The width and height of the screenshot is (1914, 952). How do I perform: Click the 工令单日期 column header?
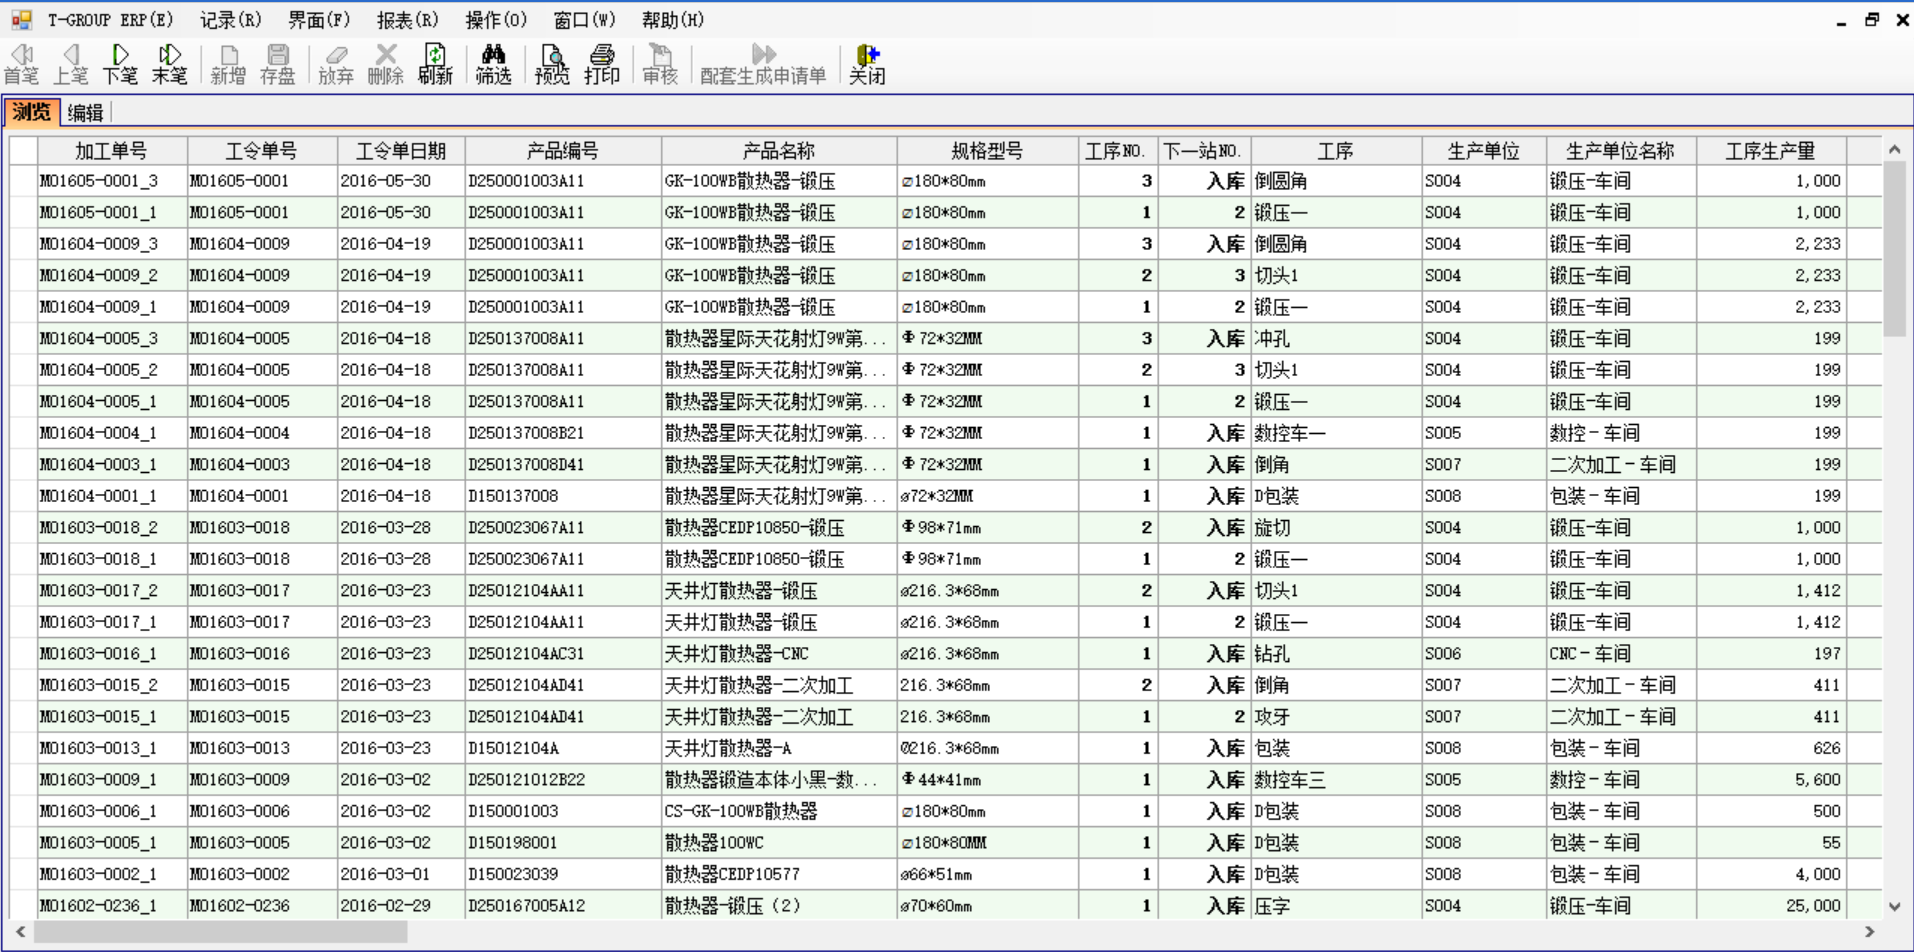401,151
